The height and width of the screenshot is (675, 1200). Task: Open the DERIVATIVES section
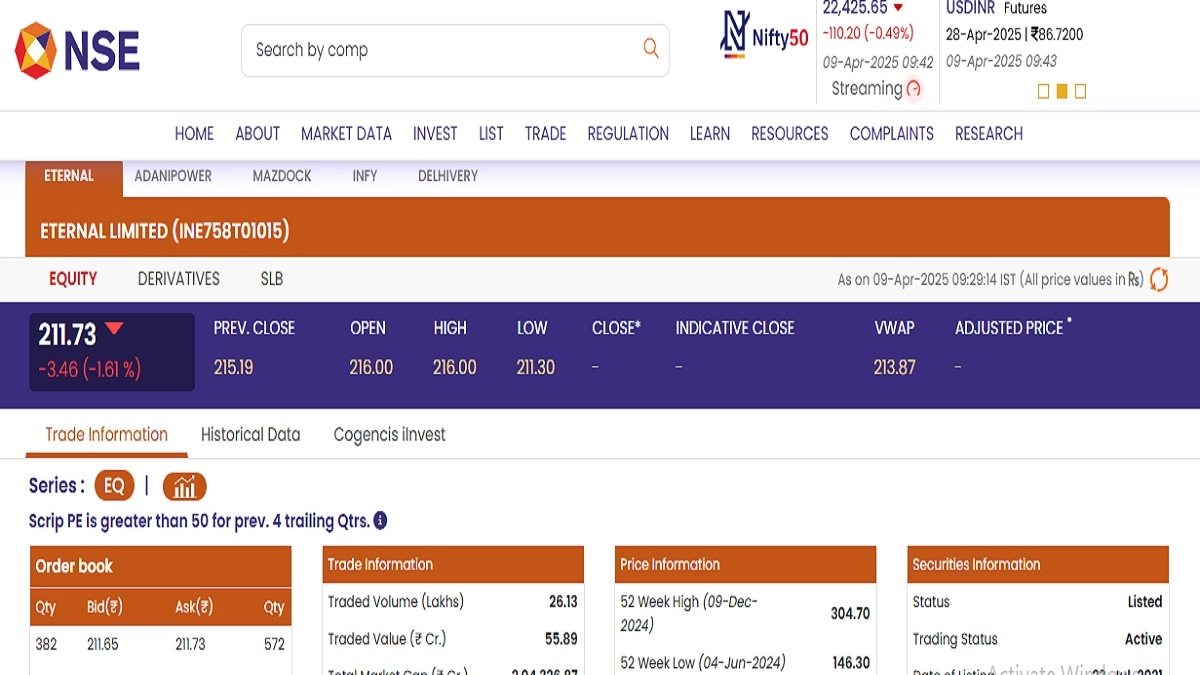pos(178,279)
